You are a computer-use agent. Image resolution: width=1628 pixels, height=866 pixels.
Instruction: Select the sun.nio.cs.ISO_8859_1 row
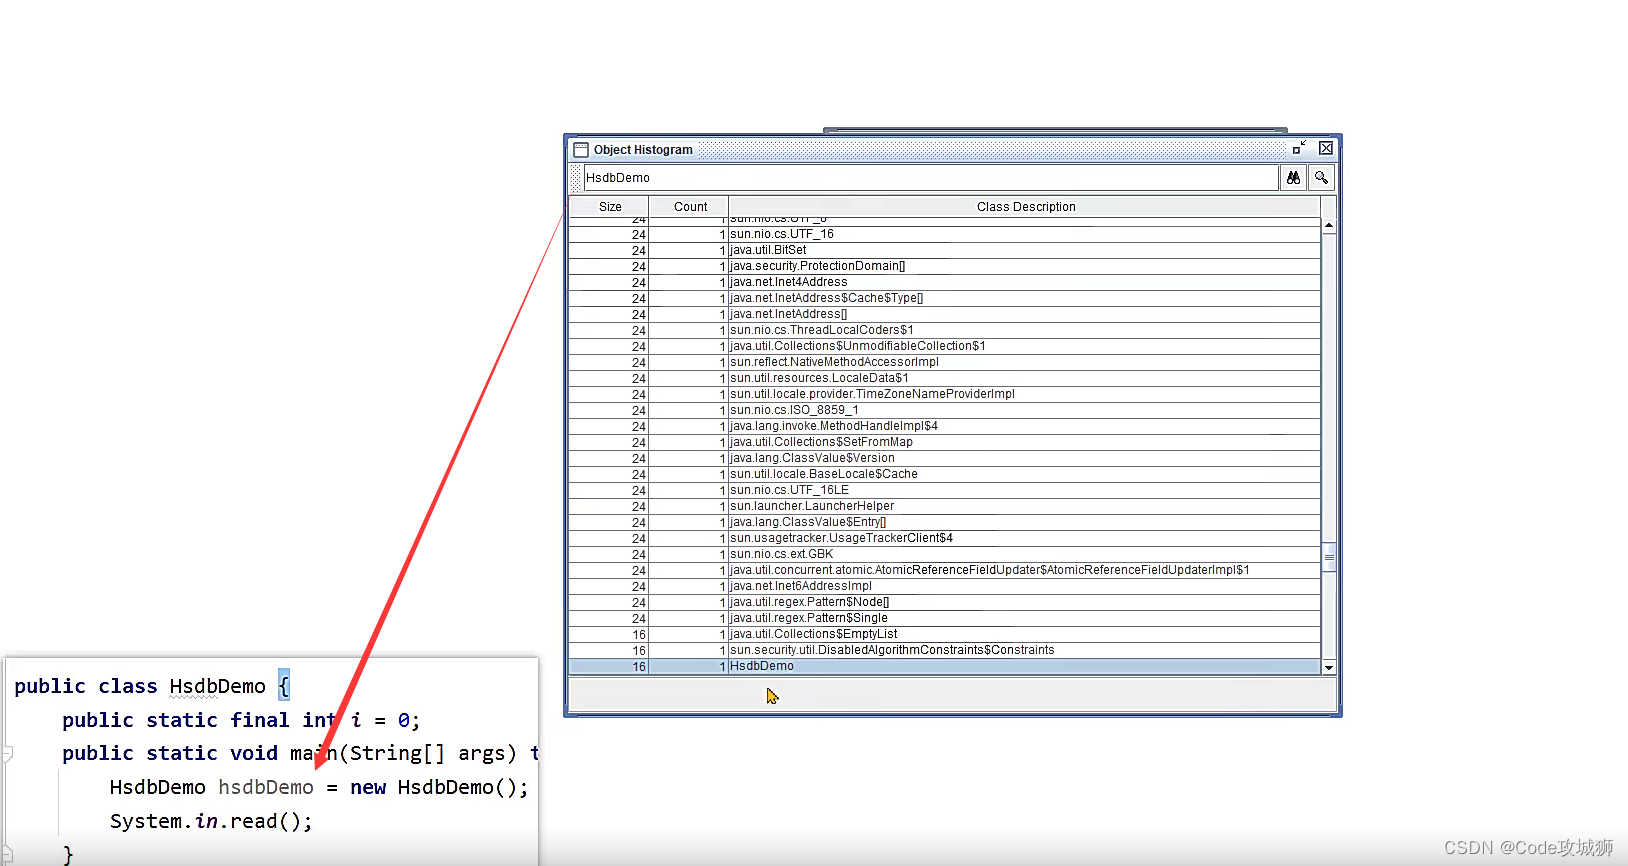[945, 410]
